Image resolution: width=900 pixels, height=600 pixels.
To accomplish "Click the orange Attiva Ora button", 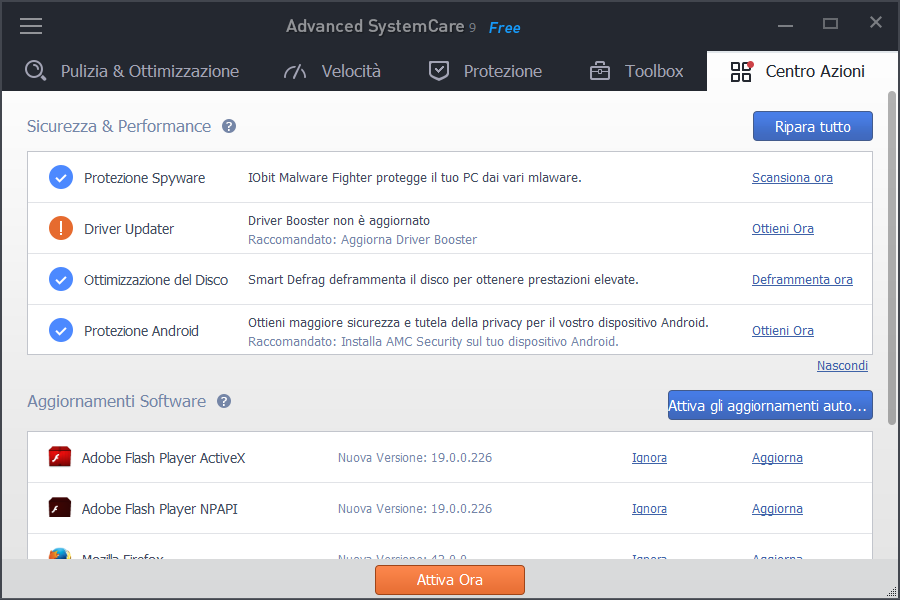I will (x=450, y=580).
